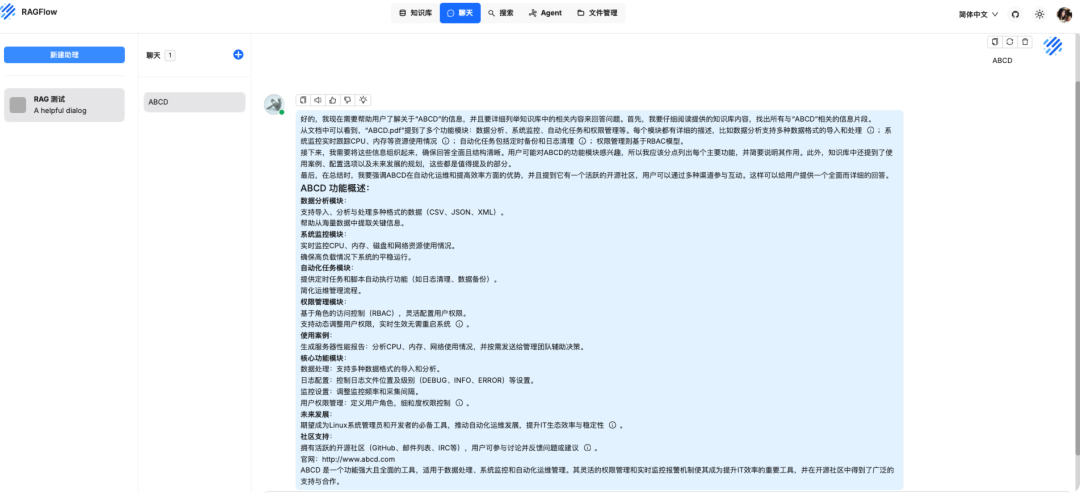Viewport: 1080px width, 493px height.
Task: Create a new chat with the blue plus icon
Action: 238,54
